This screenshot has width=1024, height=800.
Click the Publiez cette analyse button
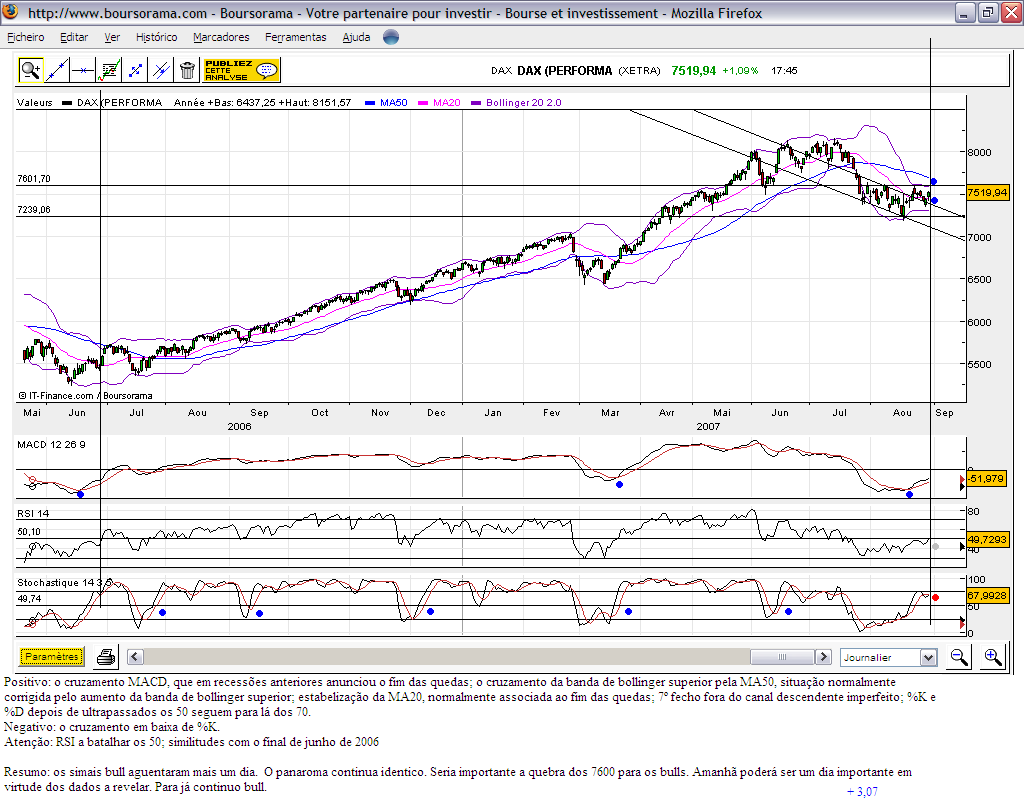241,70
